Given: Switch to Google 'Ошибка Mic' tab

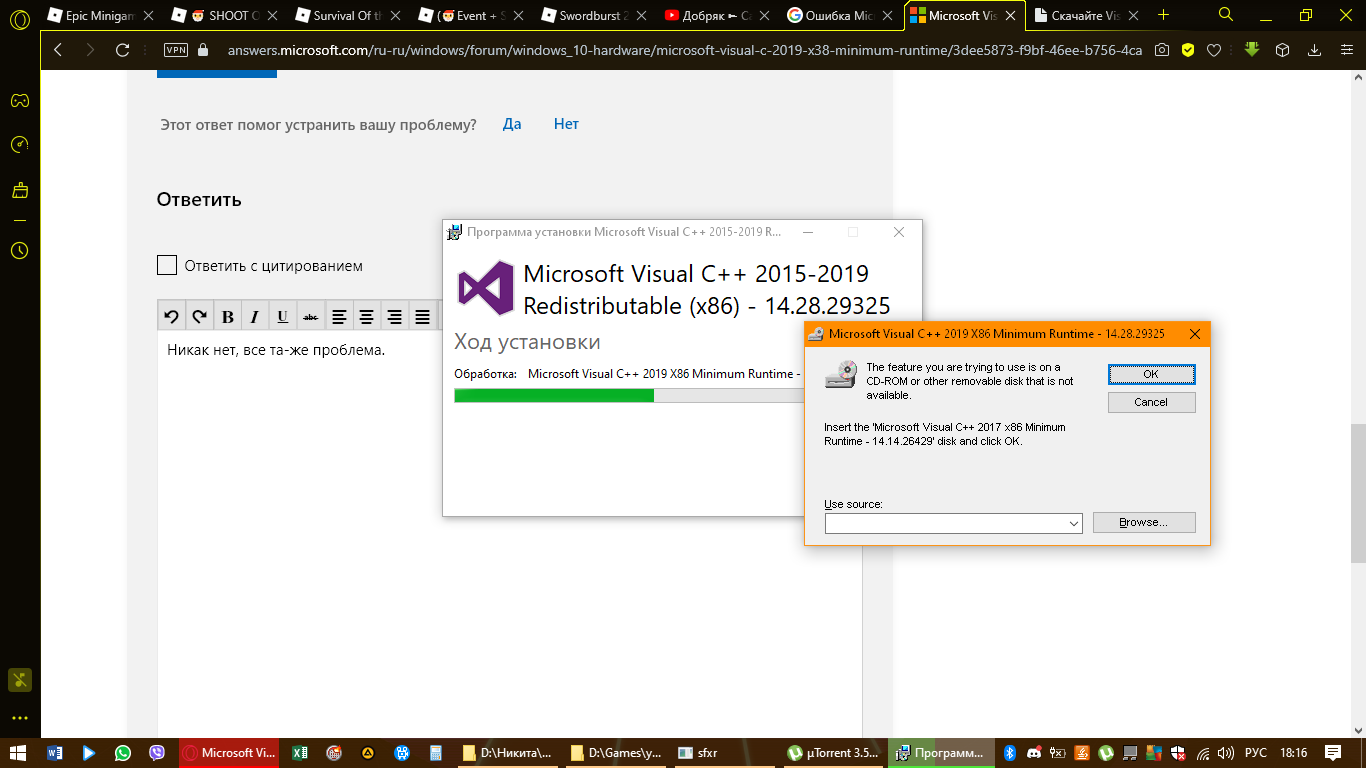Looking at the screenshot, I should click(x=842, y=15).
